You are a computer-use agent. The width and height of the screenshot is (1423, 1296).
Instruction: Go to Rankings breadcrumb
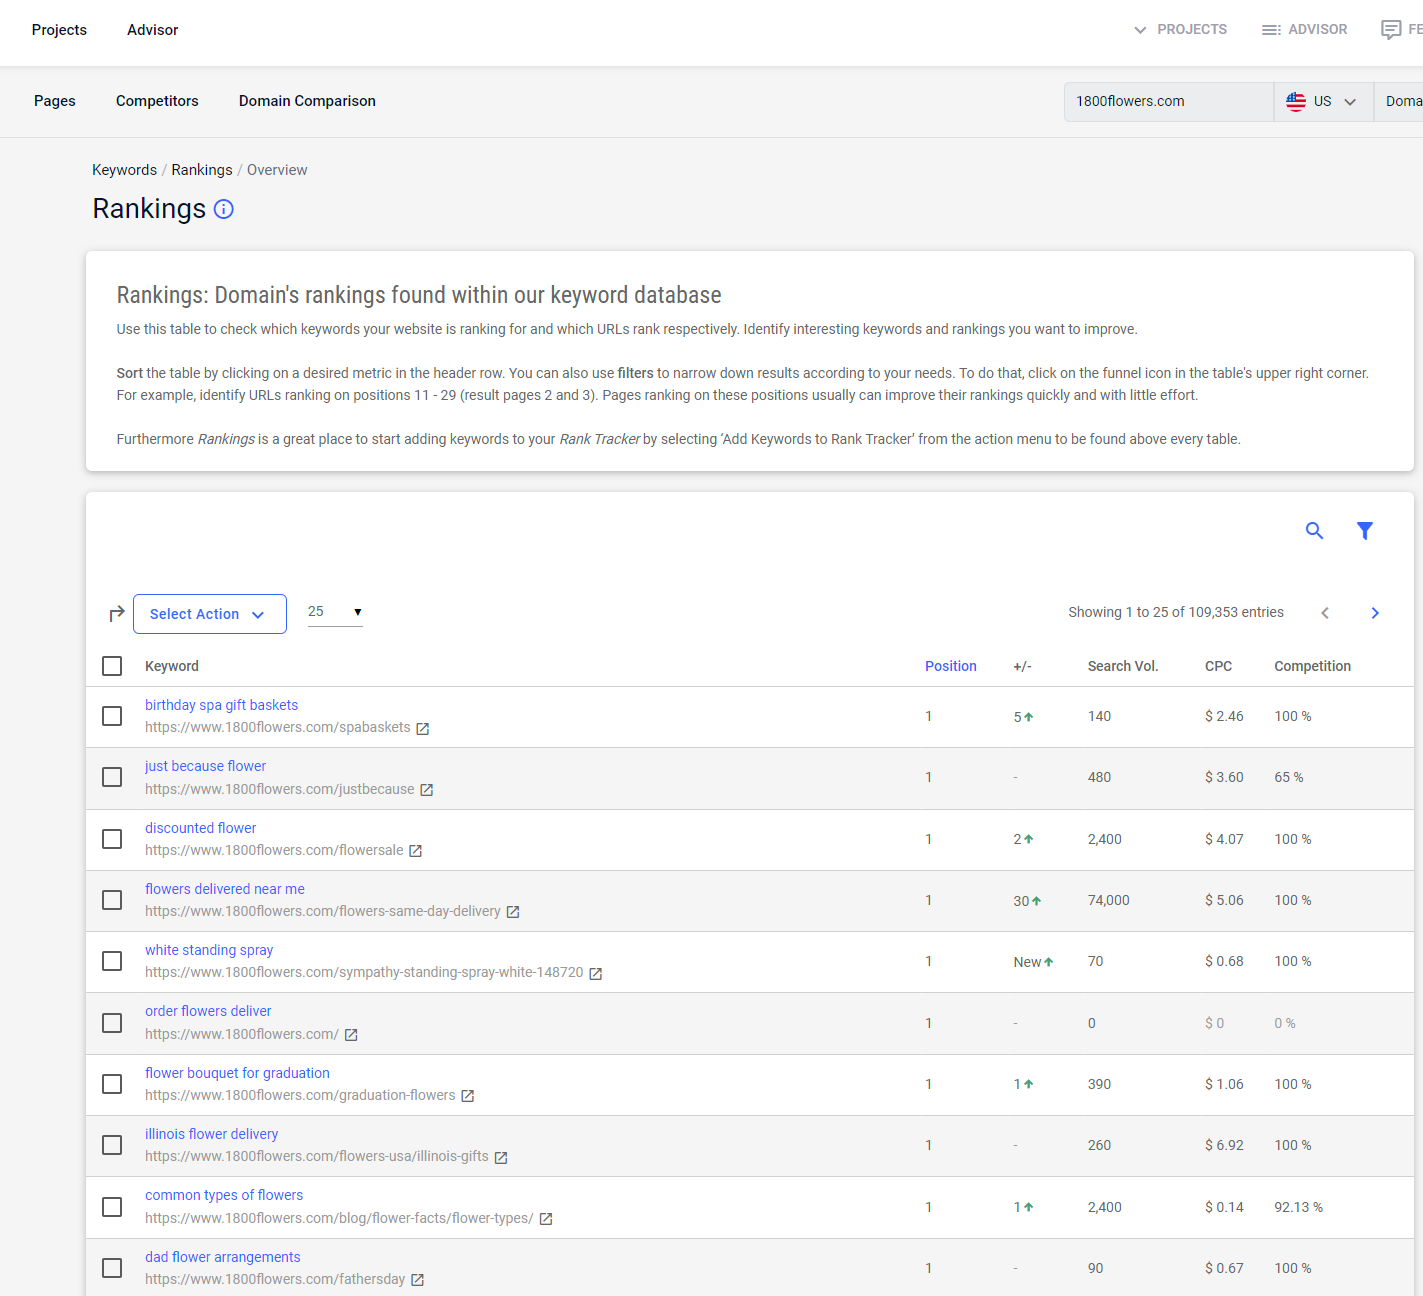click(202, 170)
